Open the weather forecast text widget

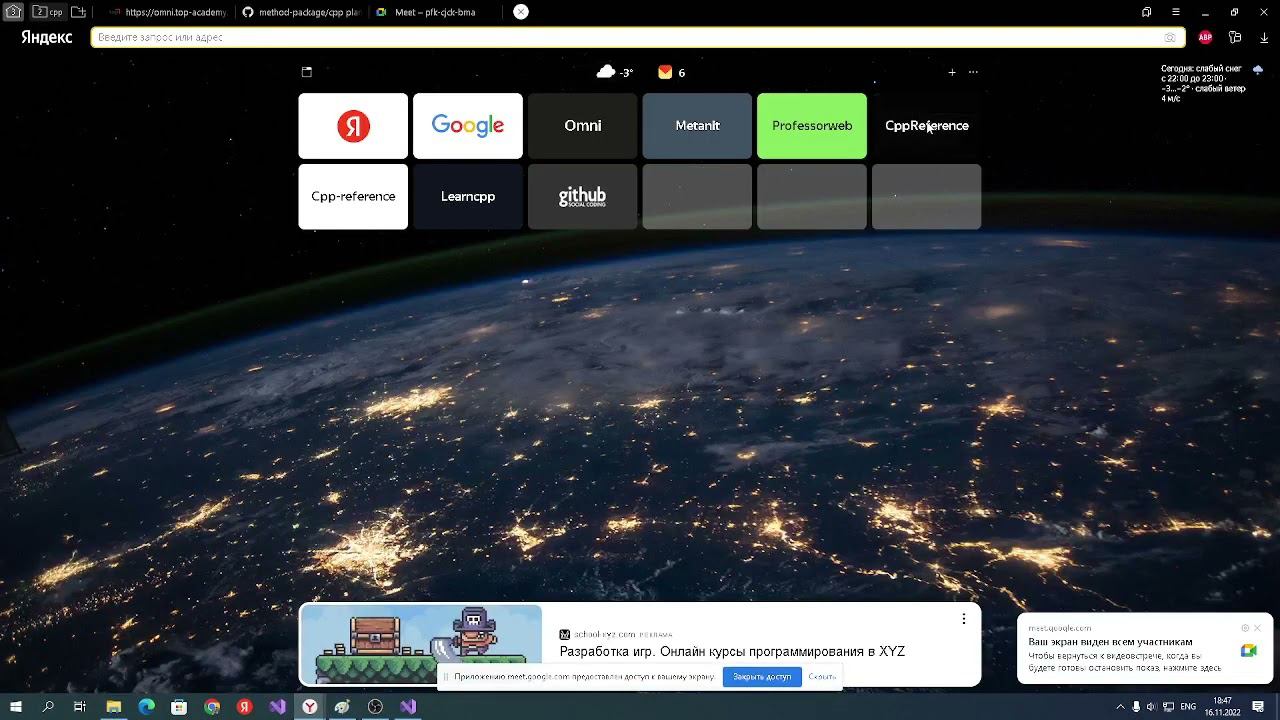[x=1204, y=84]
